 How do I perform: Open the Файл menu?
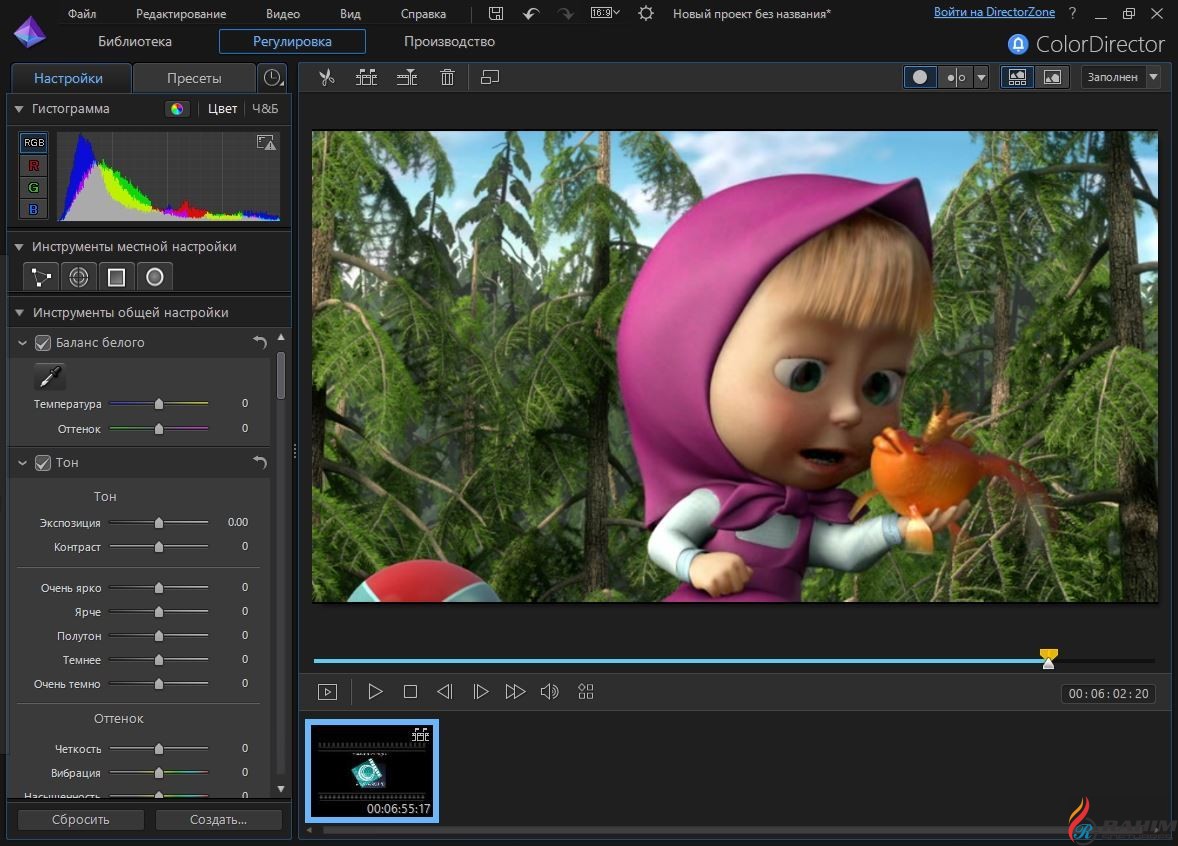(82, 14)
